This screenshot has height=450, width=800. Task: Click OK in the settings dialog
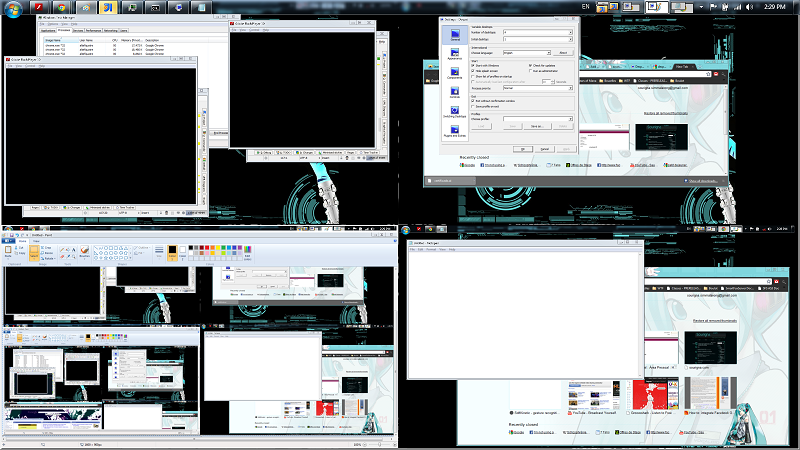(523, 149)
